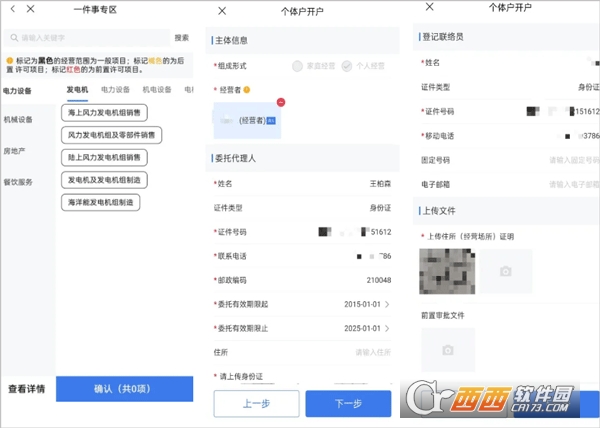Click the 住所 address input
600x428 pixels.
[x=302, y=353]
